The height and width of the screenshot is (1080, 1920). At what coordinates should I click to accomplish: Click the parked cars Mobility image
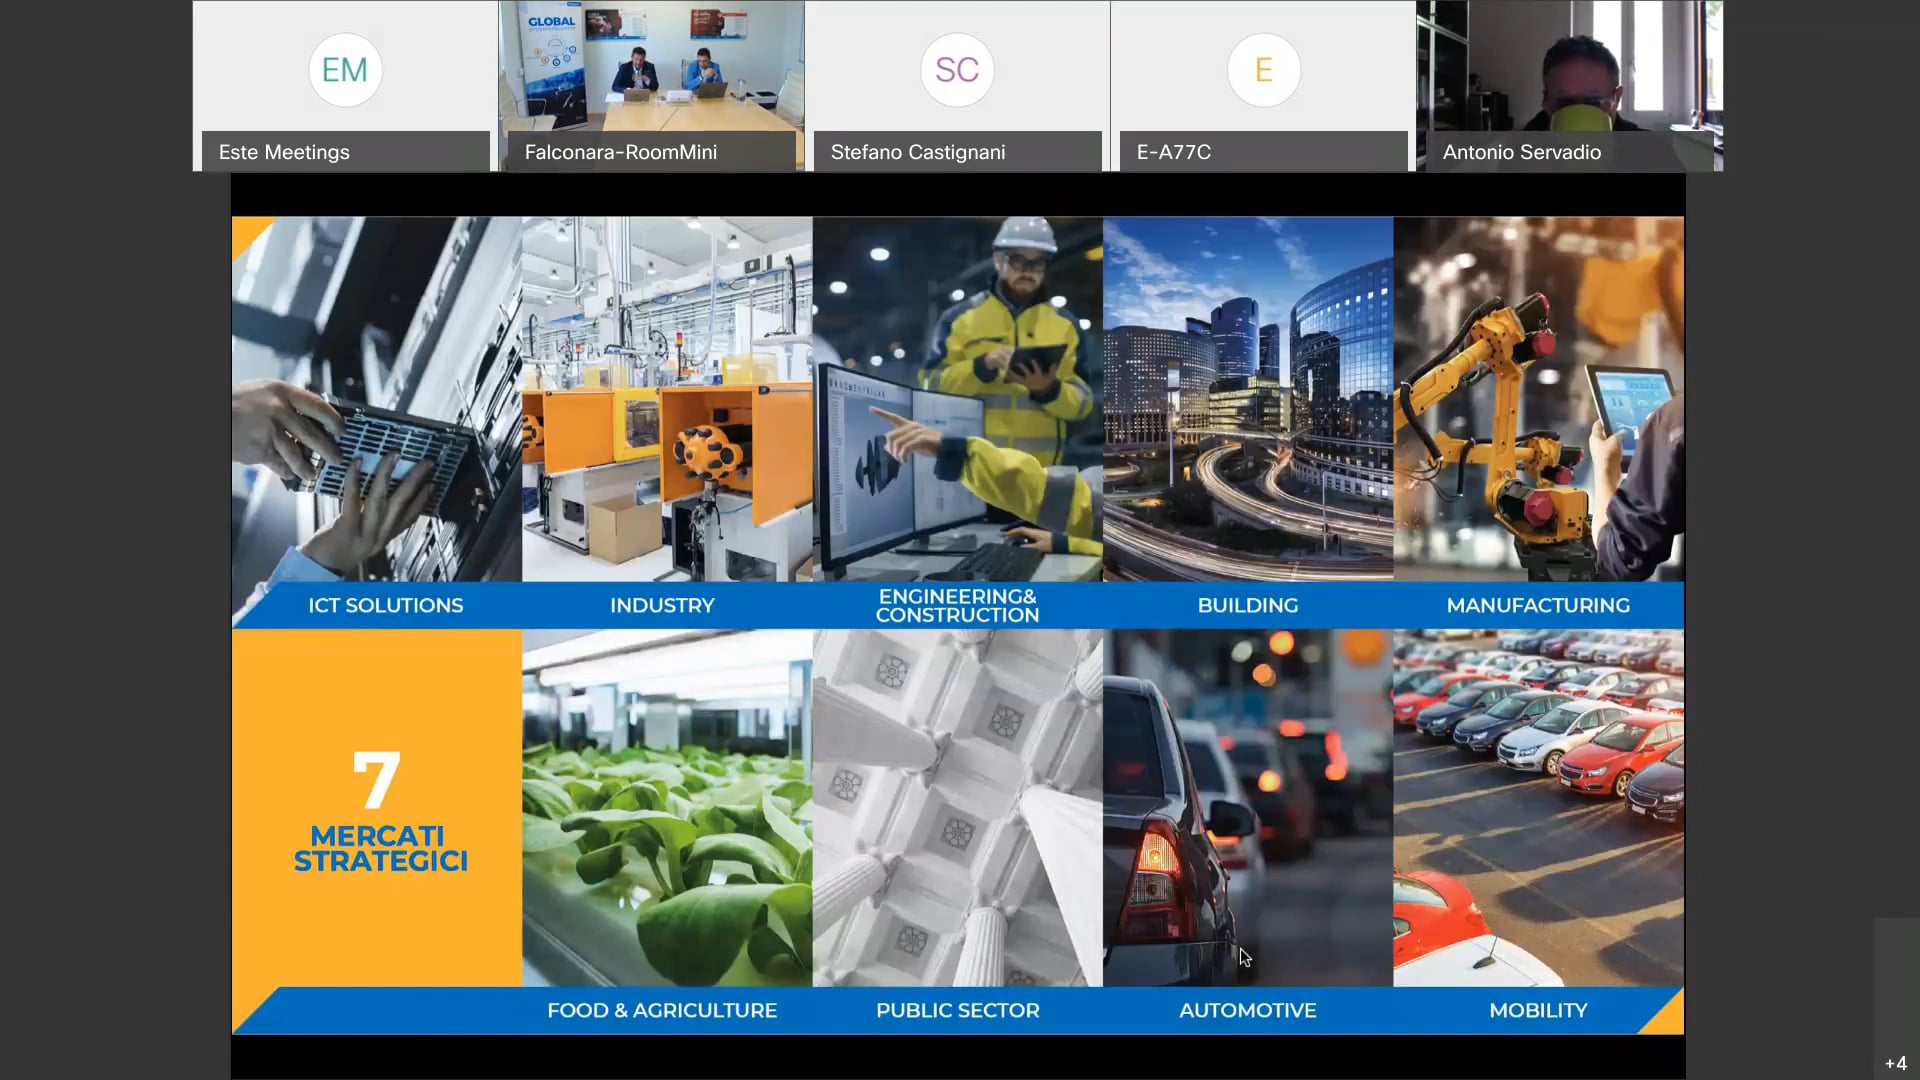(1539, 808)
